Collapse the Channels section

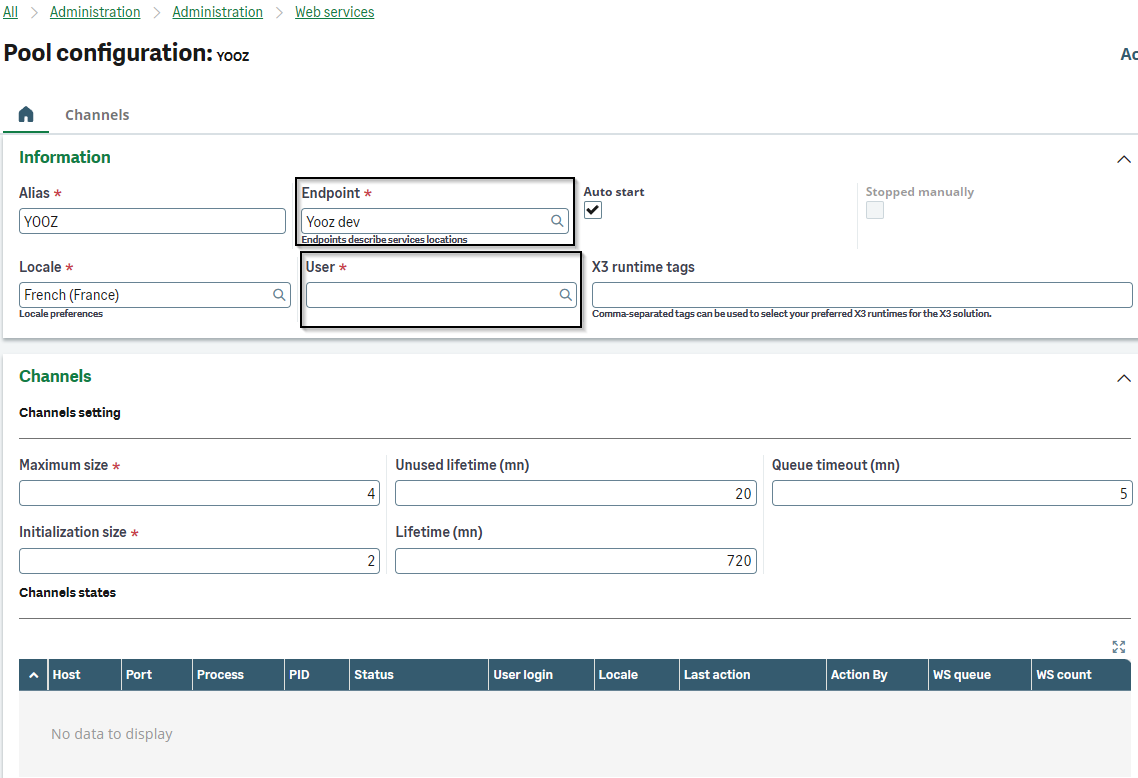pos(1123,378)
